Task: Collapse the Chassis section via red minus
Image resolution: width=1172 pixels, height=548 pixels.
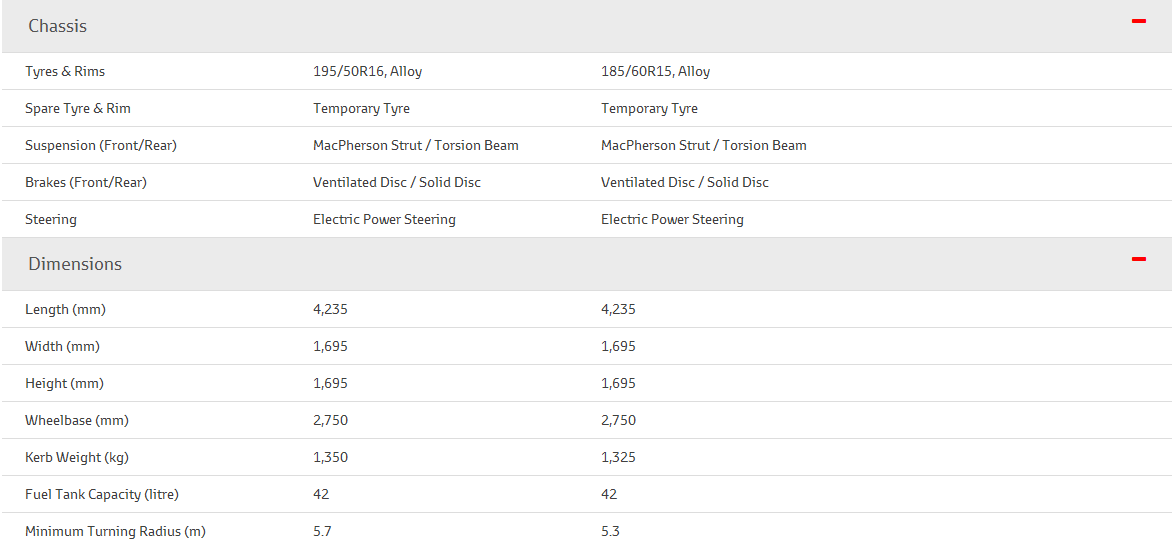Action: (1138, 21)
